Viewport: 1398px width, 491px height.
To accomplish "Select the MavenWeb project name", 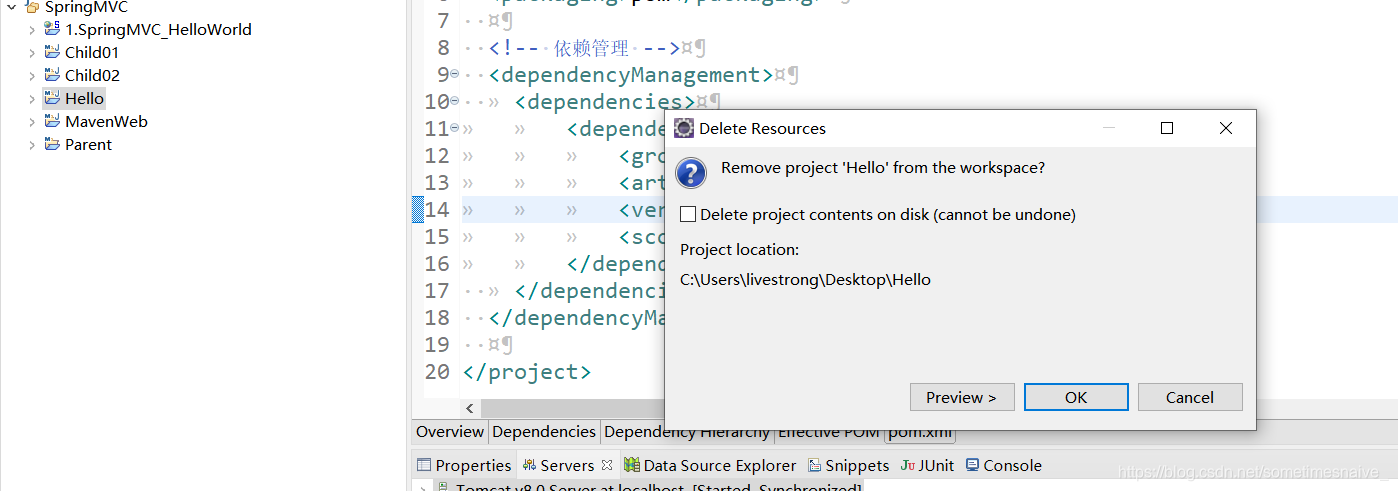I will click(x=106, y=121).
